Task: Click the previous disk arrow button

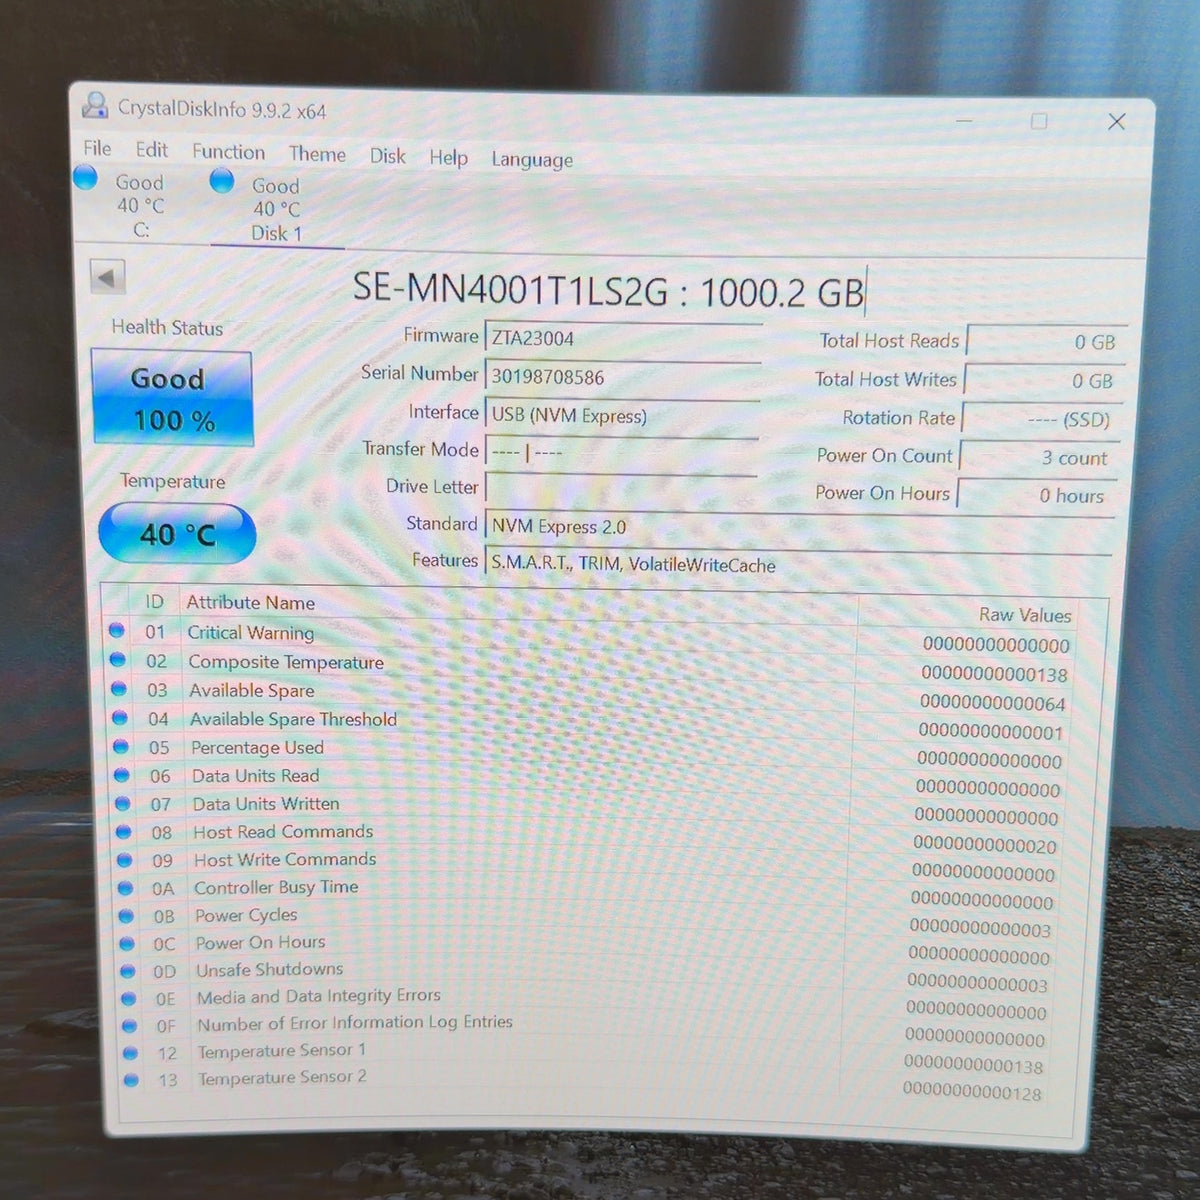Action: tap(107, 277)
